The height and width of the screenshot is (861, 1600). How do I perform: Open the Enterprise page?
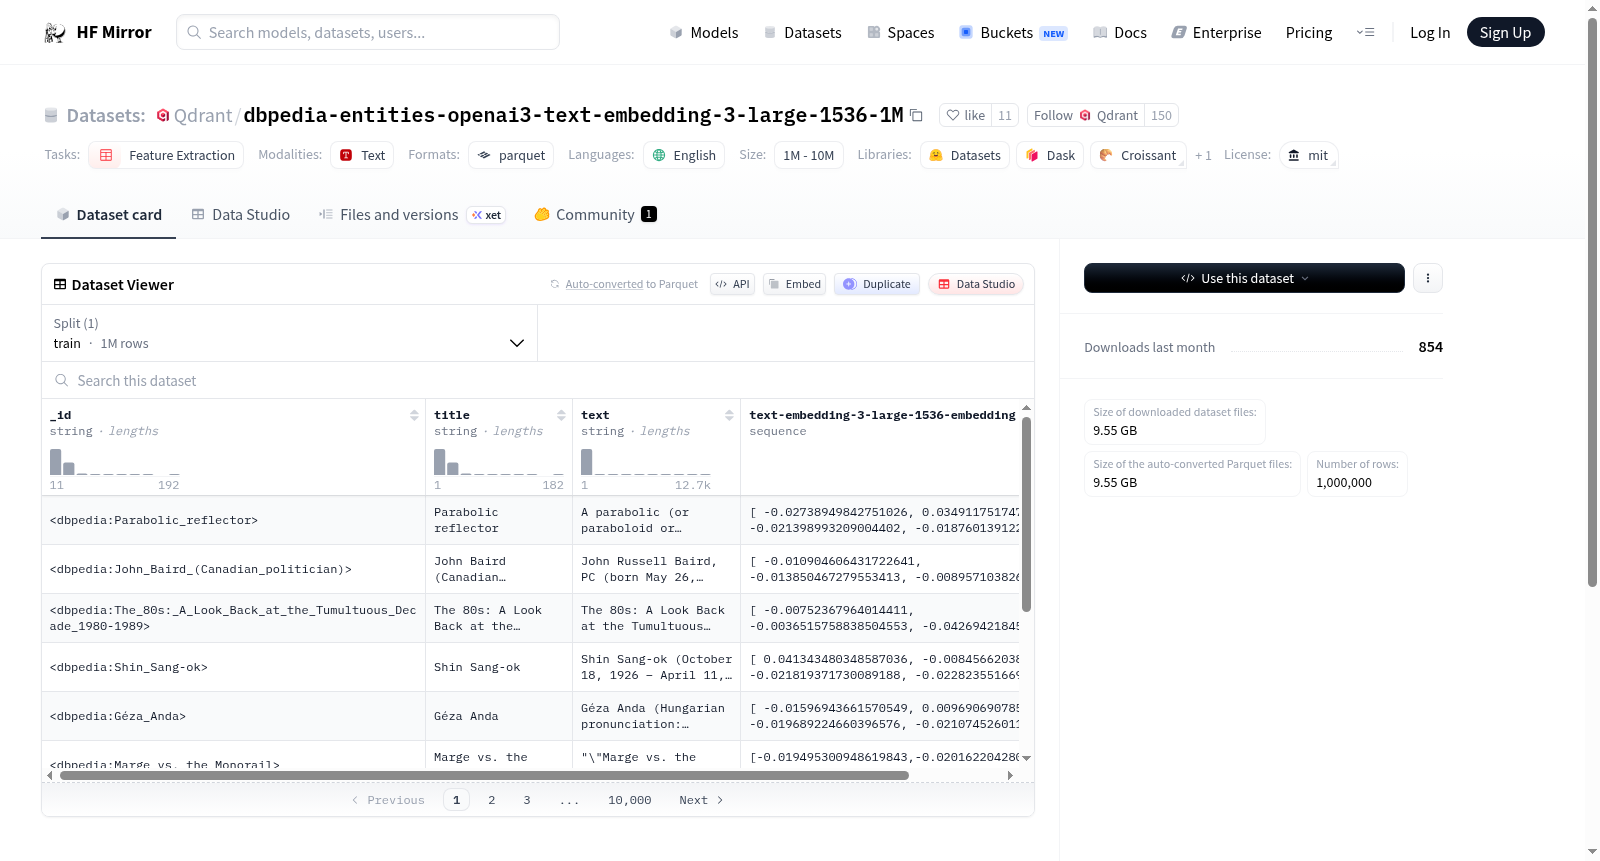1216,32
